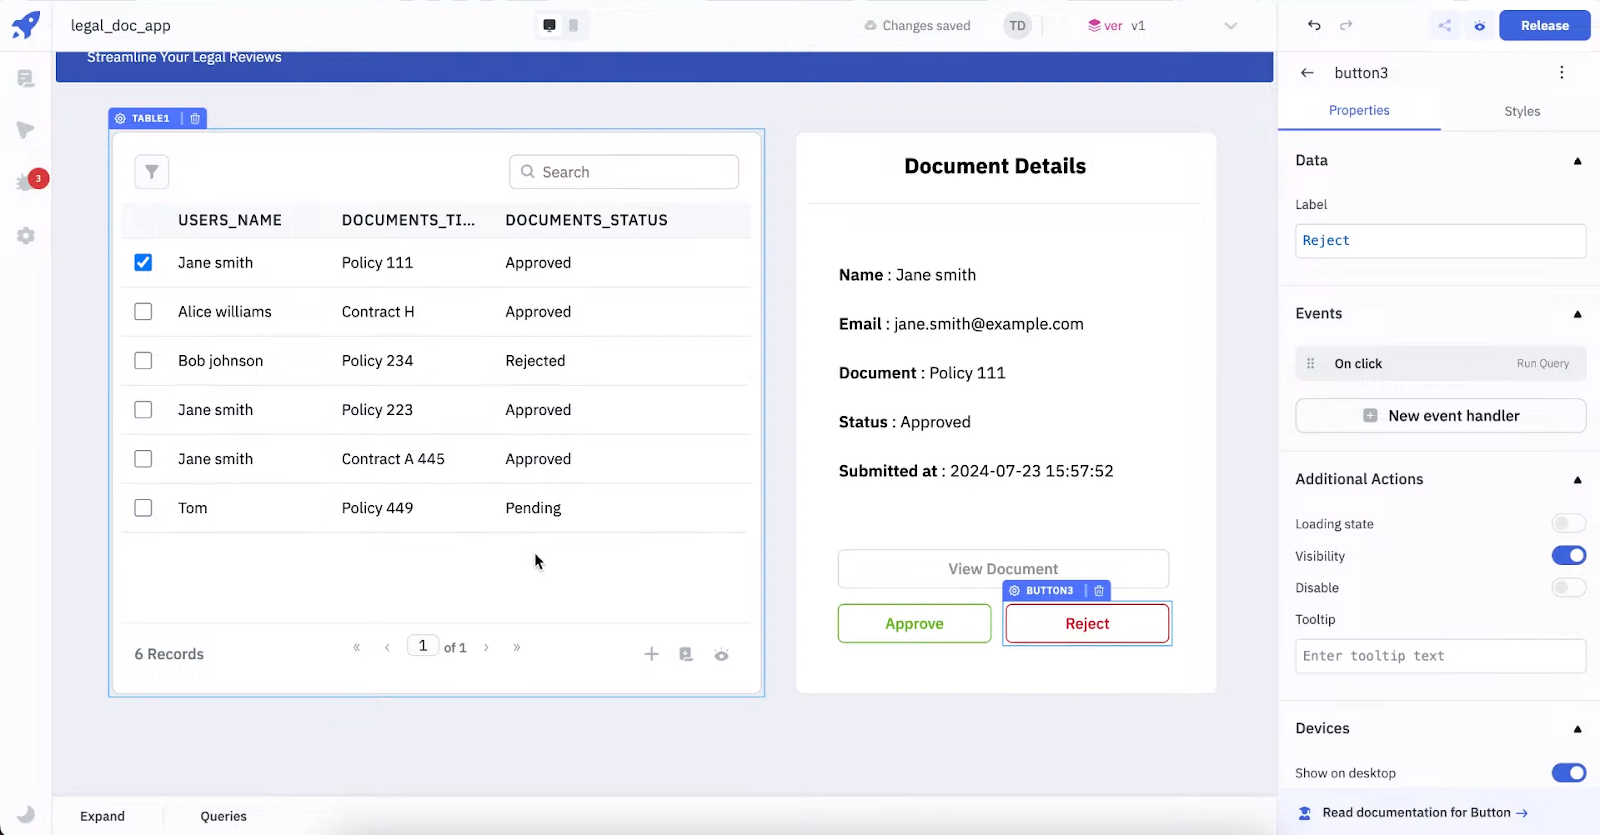Go to last table page
The width and height of the screenshot is (1600, 835).
coord(517,647)
